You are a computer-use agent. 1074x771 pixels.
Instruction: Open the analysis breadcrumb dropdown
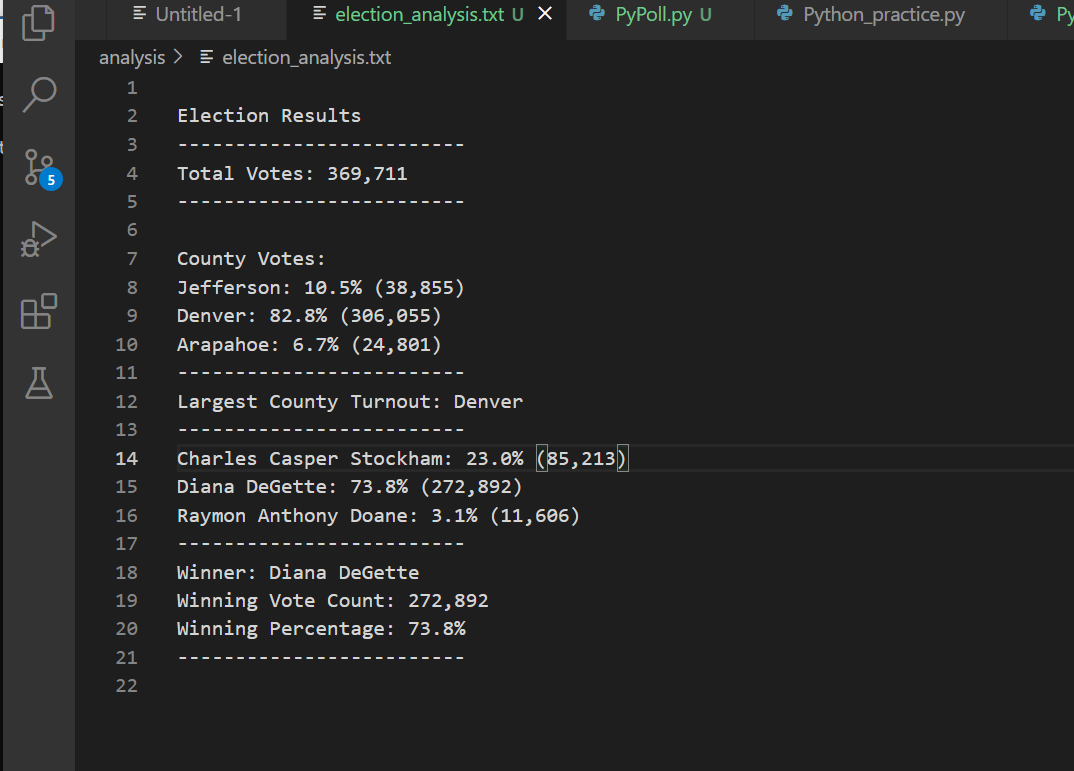tap(131, 57)
